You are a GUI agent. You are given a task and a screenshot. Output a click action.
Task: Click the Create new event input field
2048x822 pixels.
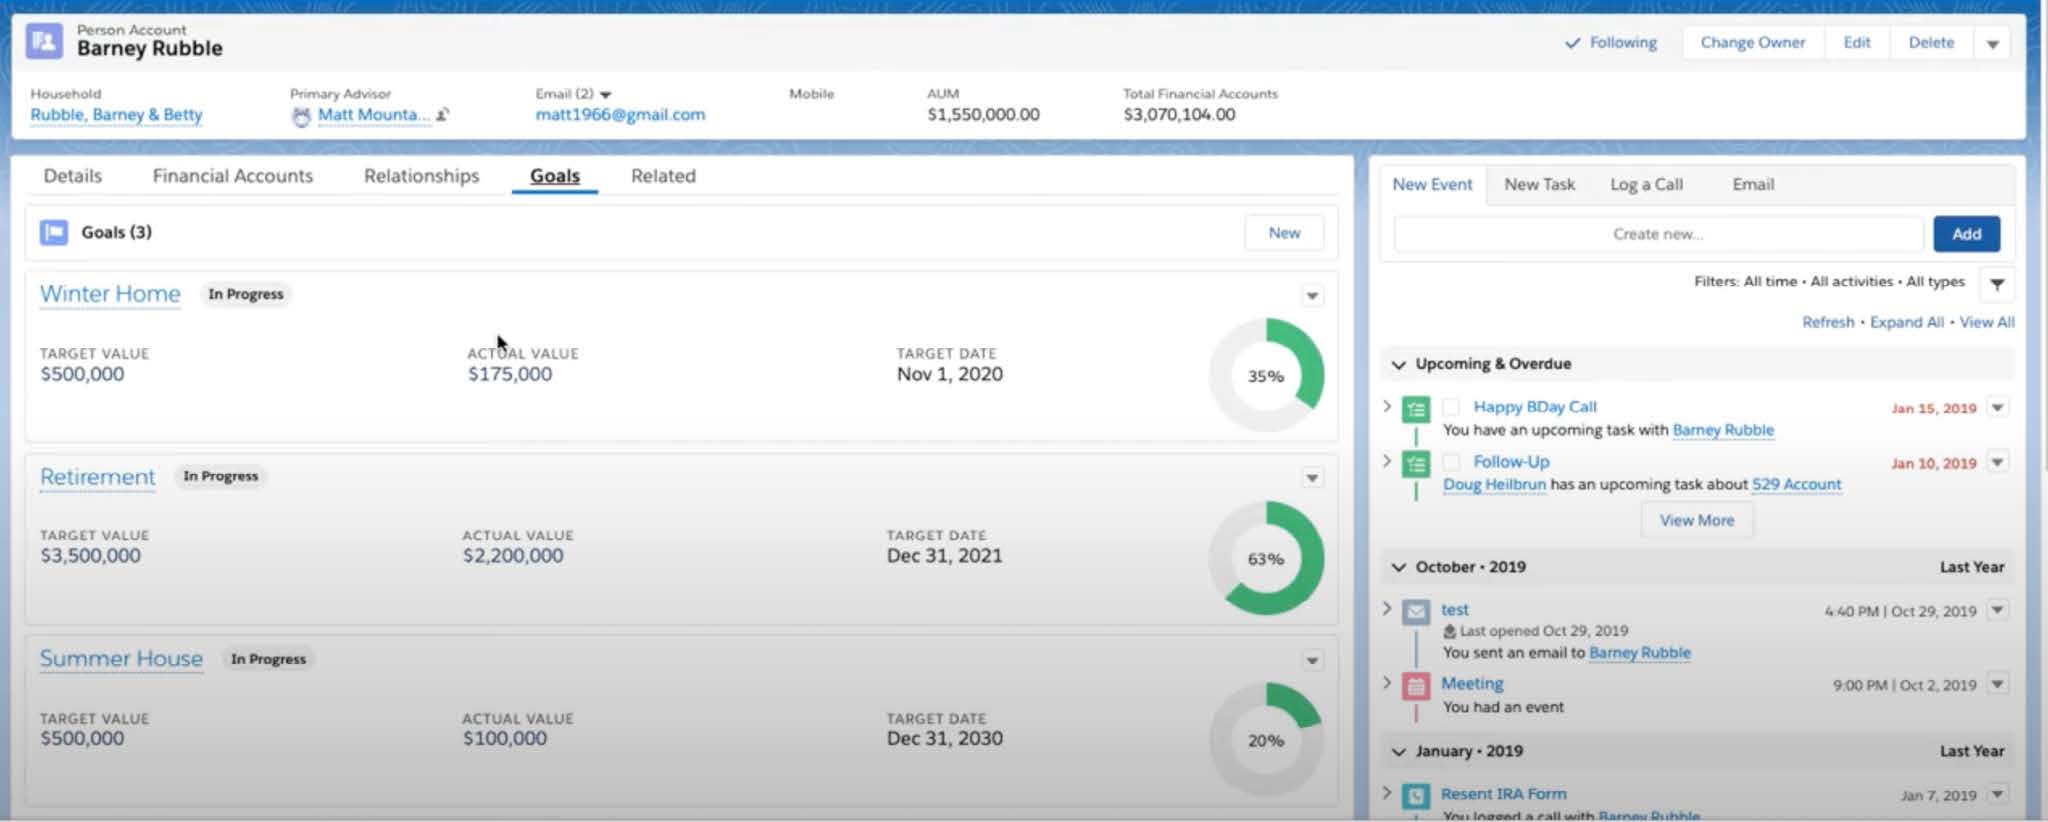click(x=1657, y=234)
